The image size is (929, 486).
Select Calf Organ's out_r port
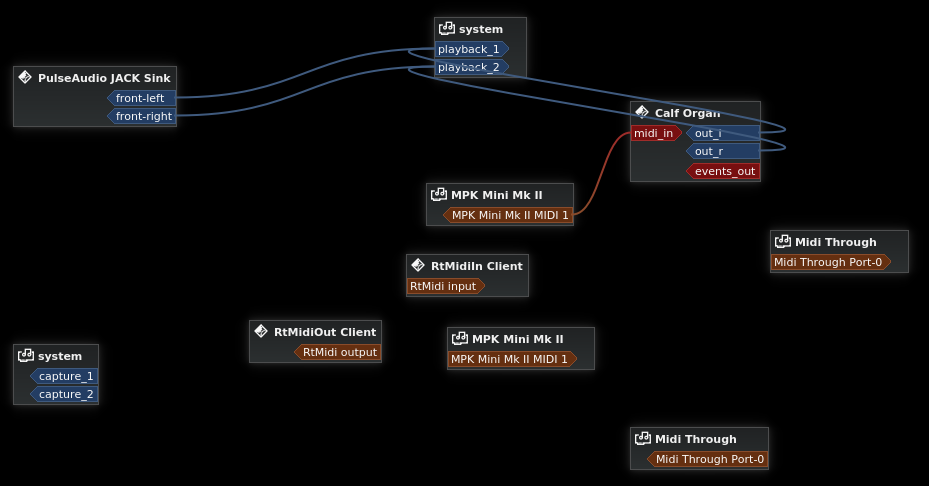(x=723, y=151)
